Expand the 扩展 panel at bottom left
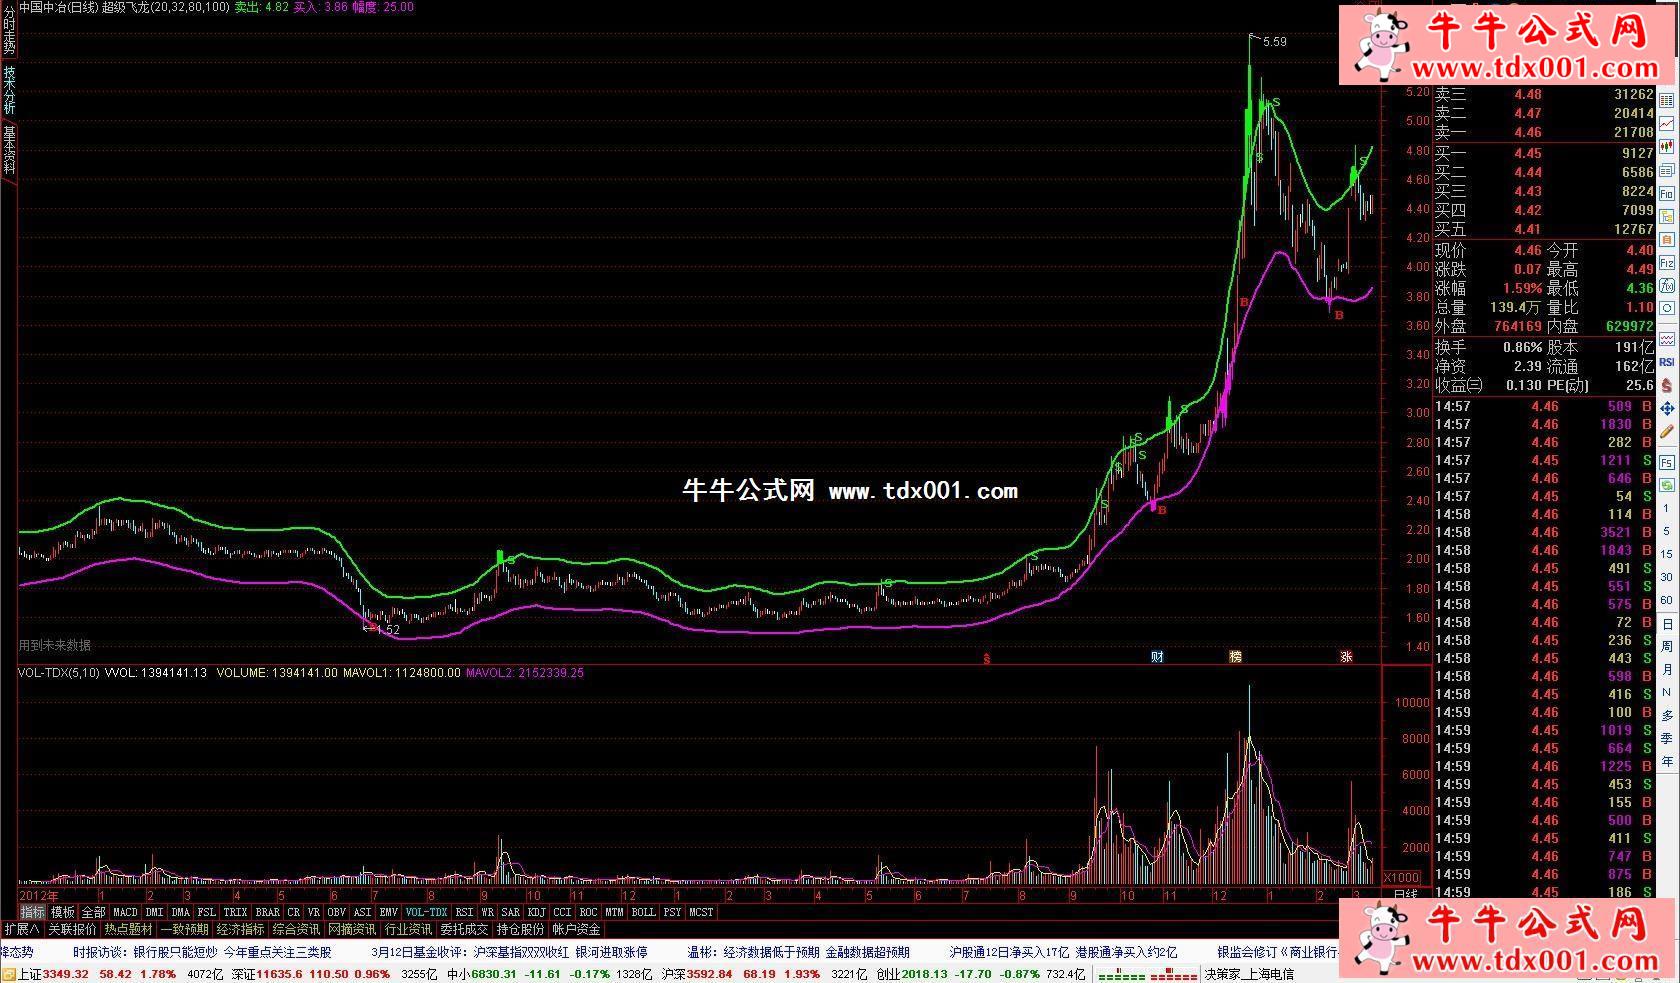 click(x=22, y=929)
